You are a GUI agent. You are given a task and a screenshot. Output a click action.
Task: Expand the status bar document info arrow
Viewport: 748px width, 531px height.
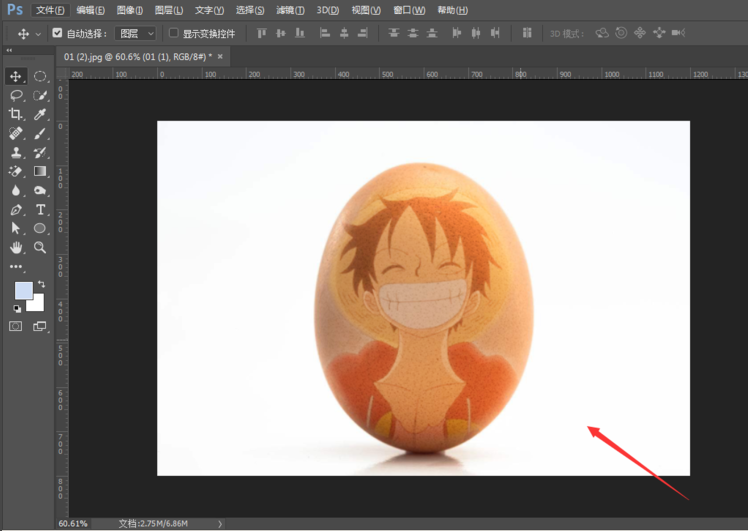click(x=220, y=523)
